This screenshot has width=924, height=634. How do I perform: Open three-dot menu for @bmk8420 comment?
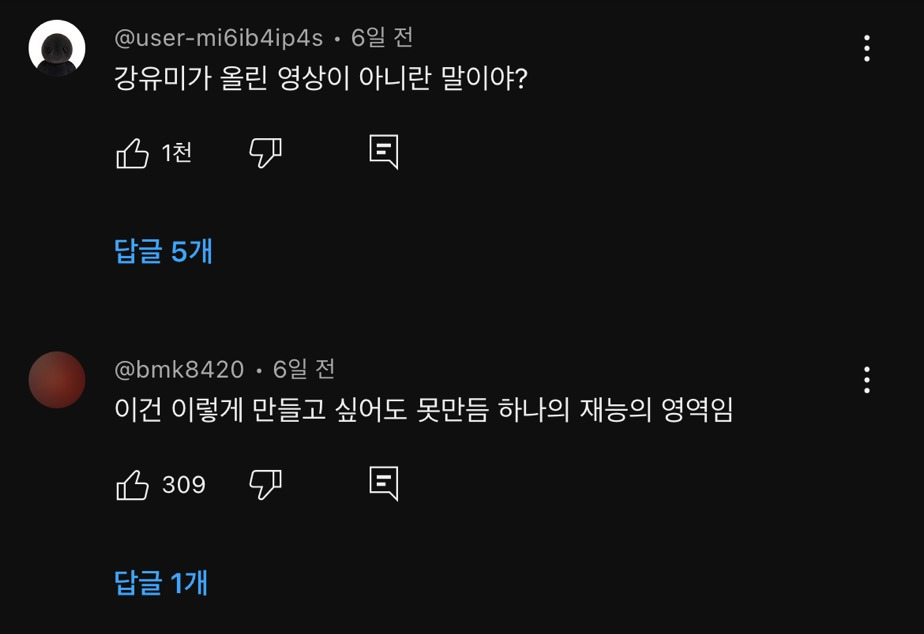pos(866,380)
